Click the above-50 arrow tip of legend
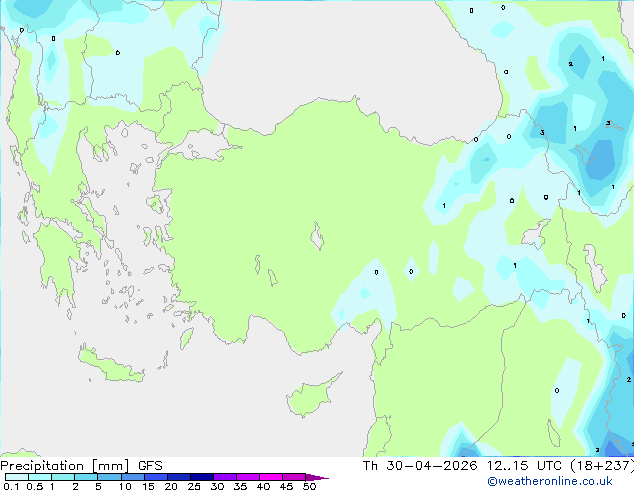Screen dimensions: 634x490 [x=317, y=477]
